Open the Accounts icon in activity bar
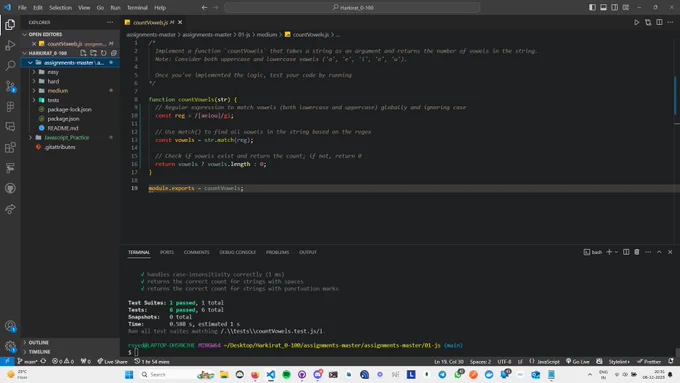The height and width of the screenshot is (383, 680). pos(10,326)
